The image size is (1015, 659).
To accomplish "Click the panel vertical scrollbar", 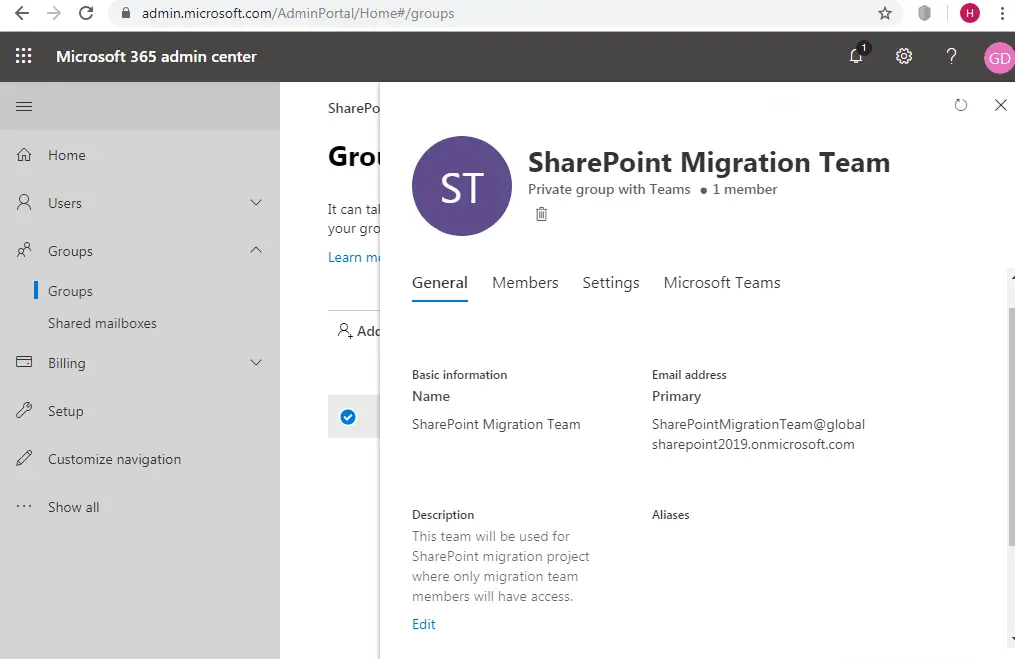I will tap(1011, 427).
